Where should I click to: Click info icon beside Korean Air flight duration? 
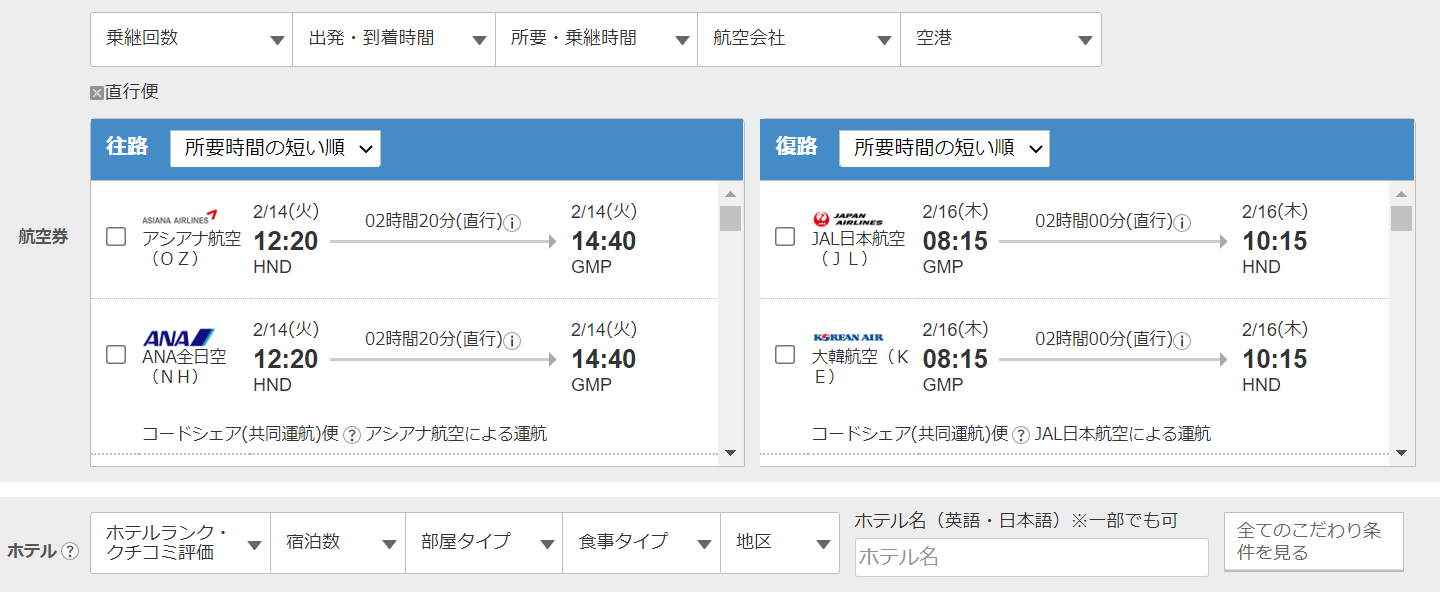(1182, 341)
